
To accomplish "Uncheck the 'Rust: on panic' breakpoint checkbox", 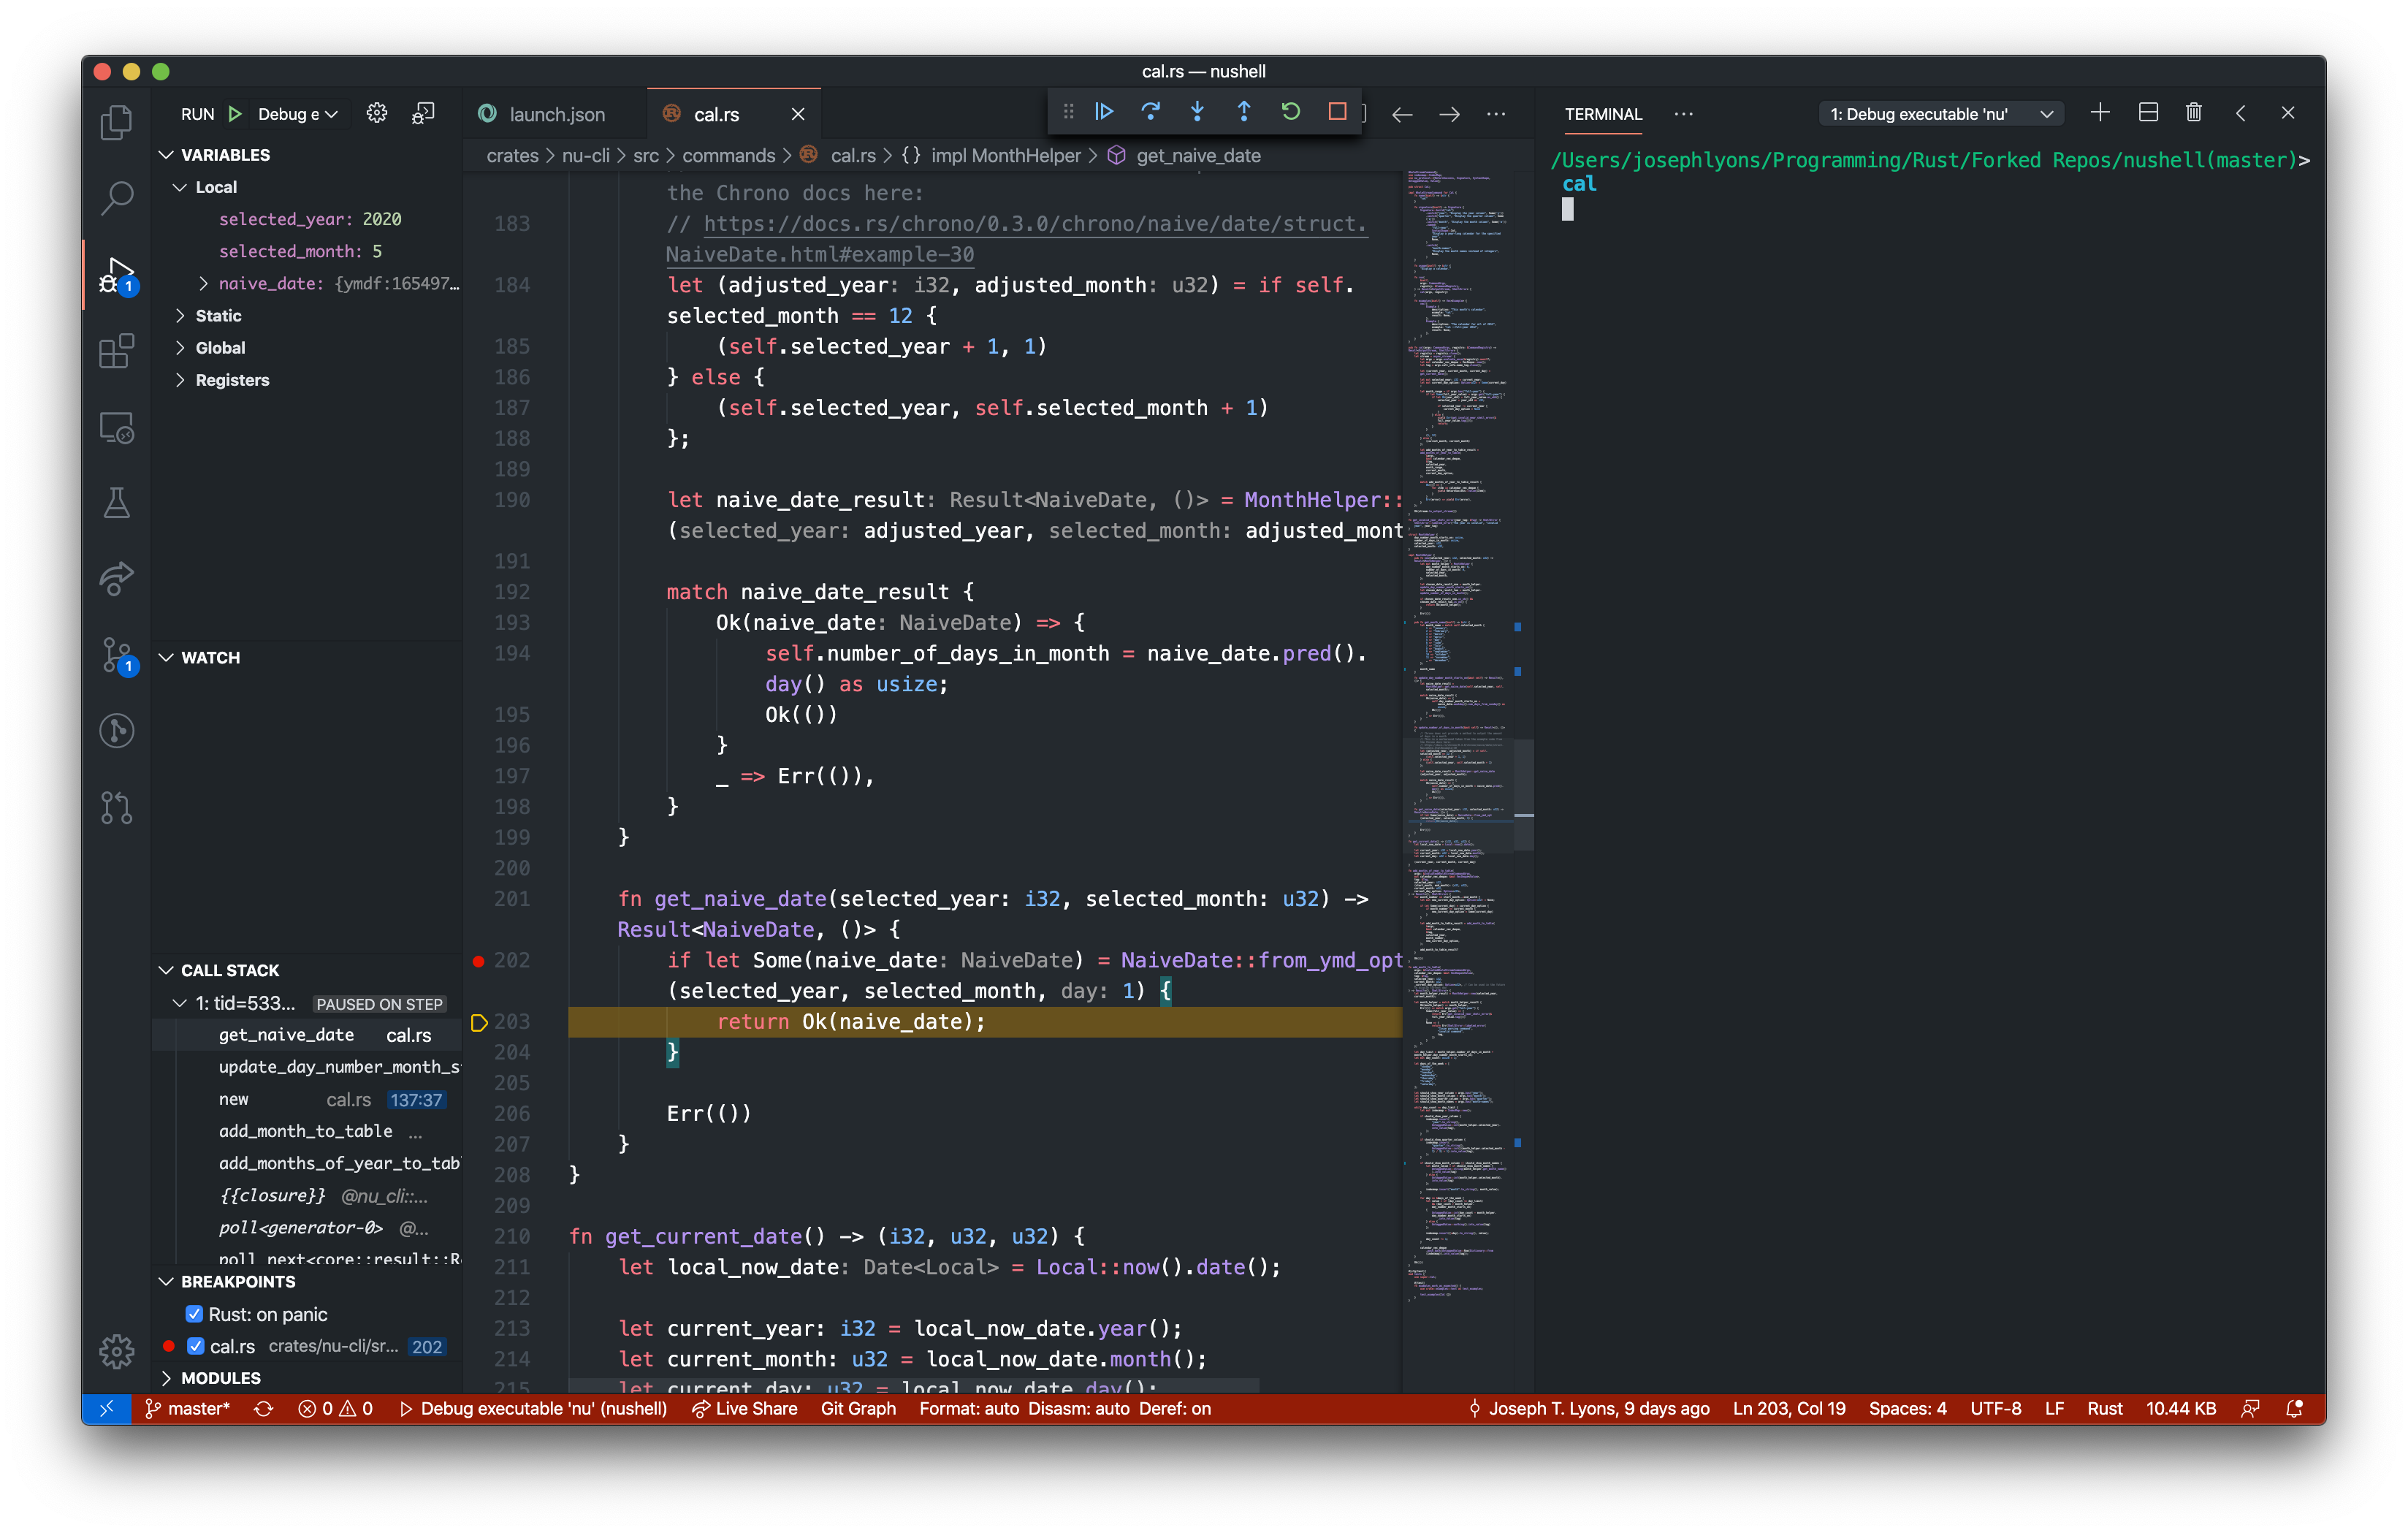I will click(196, 1314).
